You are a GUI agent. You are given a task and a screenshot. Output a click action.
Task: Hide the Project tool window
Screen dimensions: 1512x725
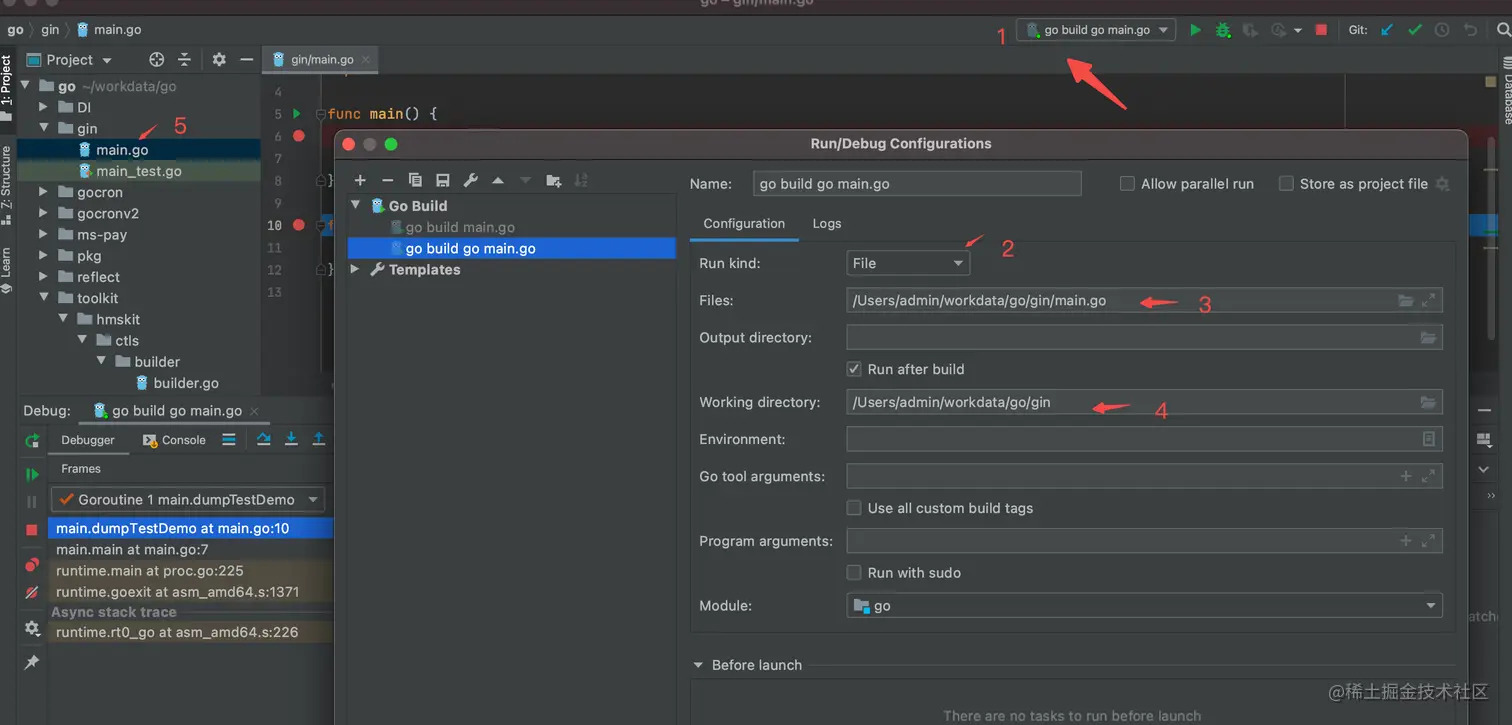click(x=246, y=60)
